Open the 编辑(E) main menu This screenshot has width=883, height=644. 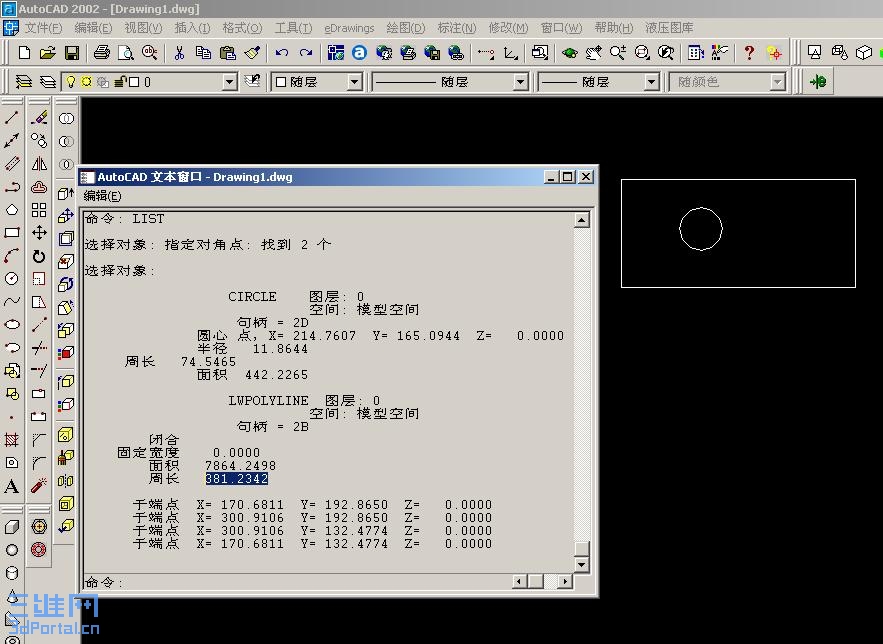(93, 28)
